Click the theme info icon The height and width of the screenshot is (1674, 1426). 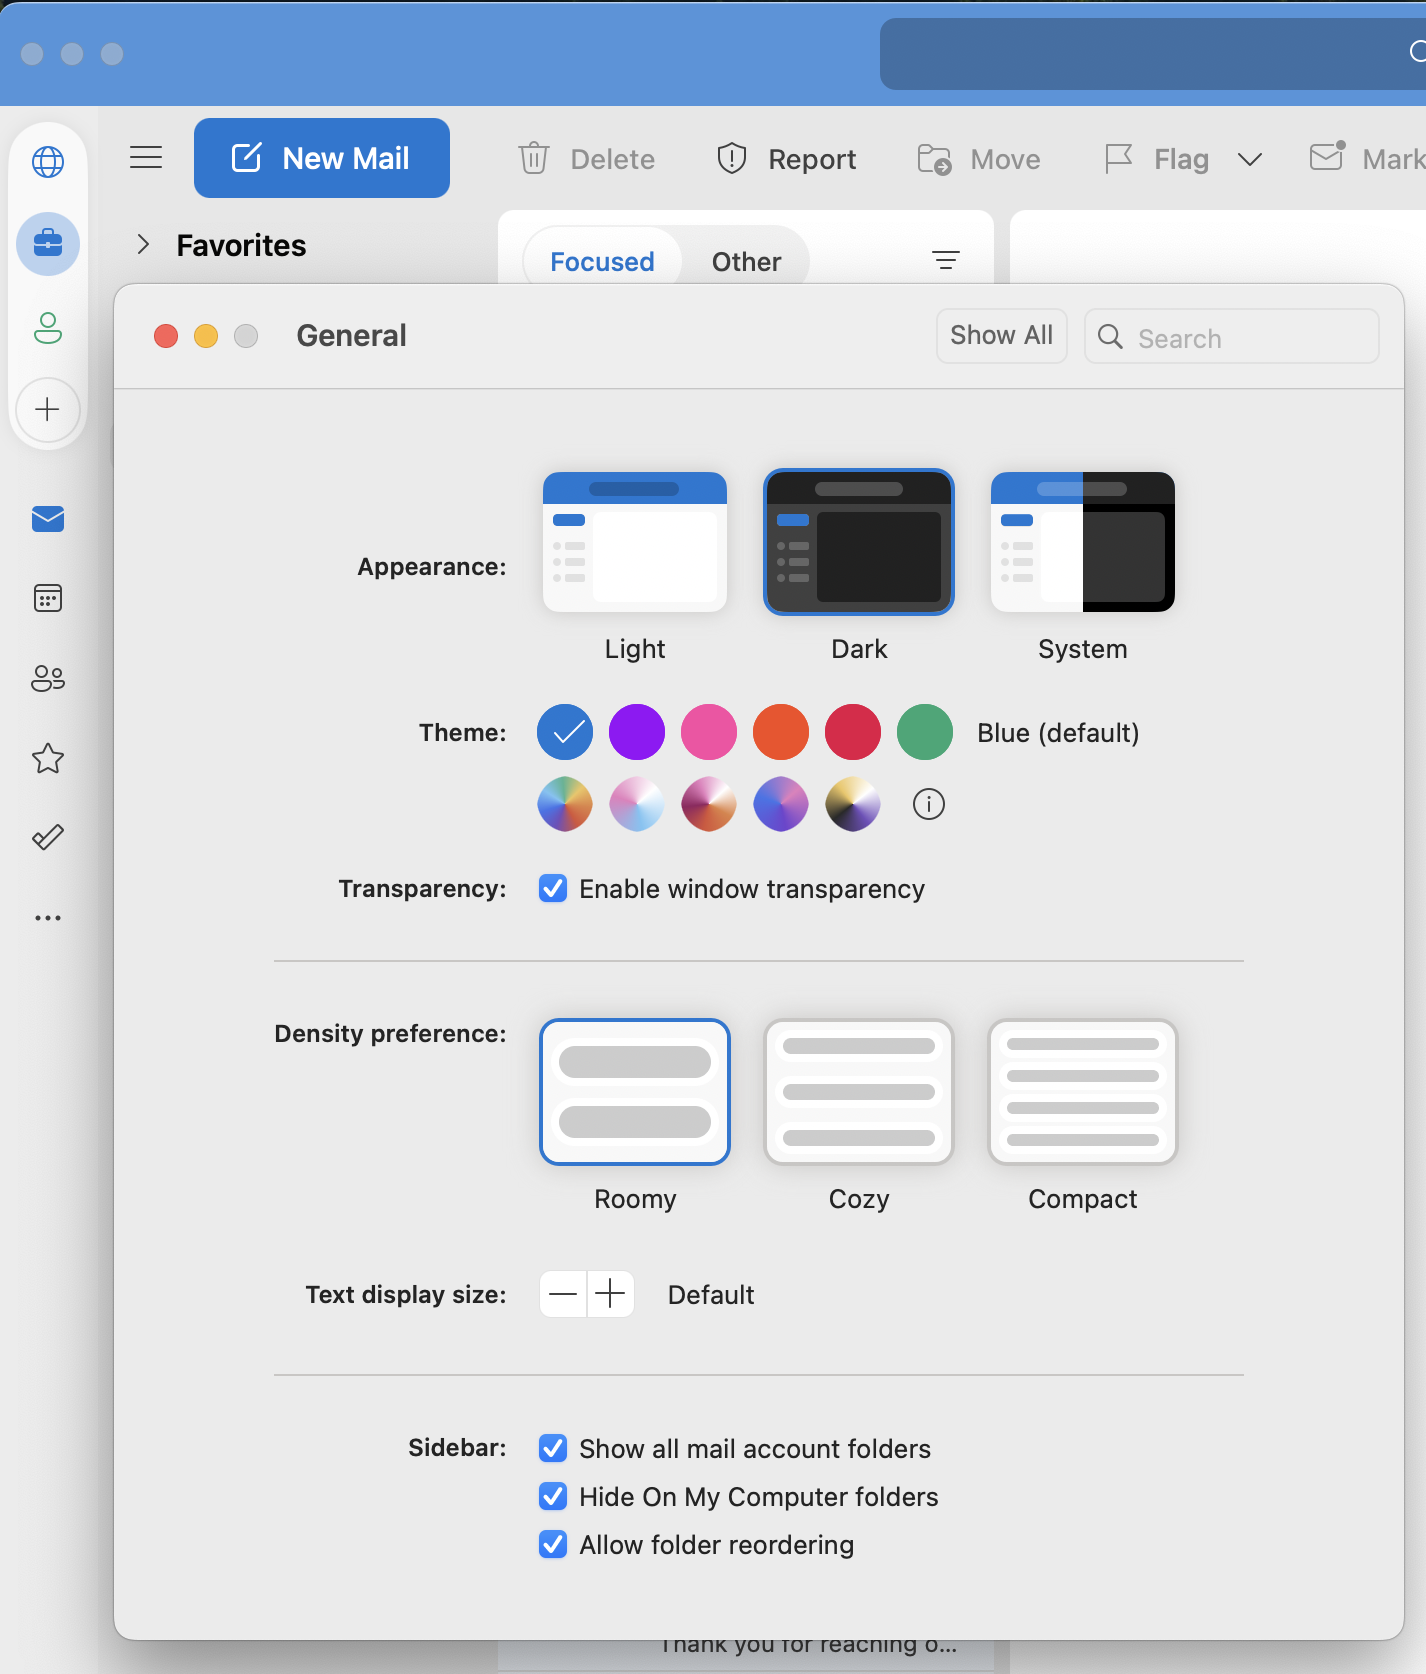click(x=929, y=804)
